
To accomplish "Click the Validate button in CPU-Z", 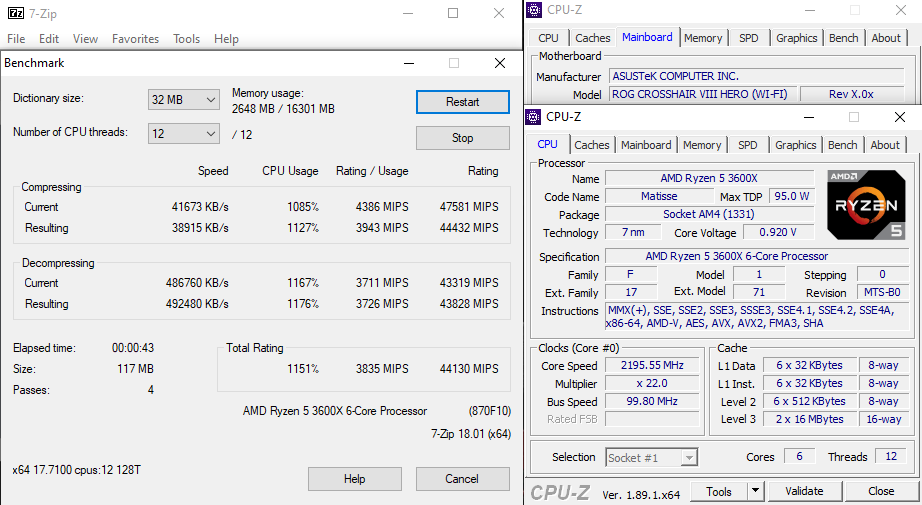I will 804,491.
